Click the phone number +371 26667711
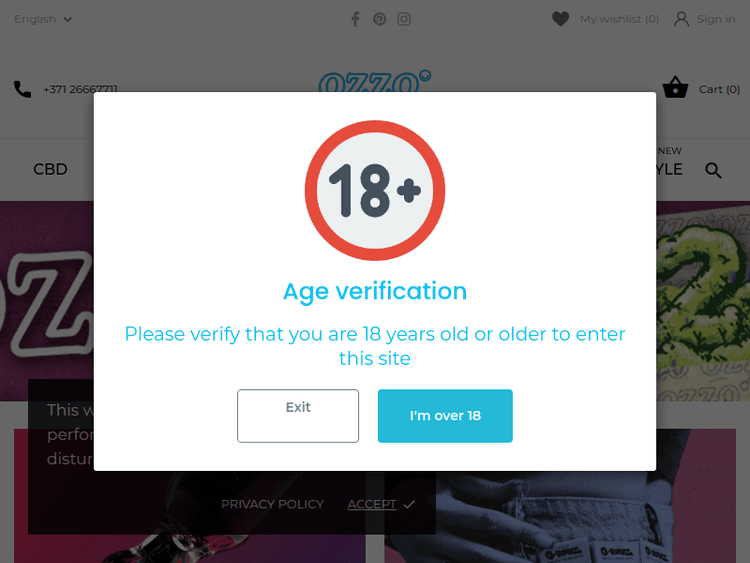The image size is (750, 563). coord(80,89)
